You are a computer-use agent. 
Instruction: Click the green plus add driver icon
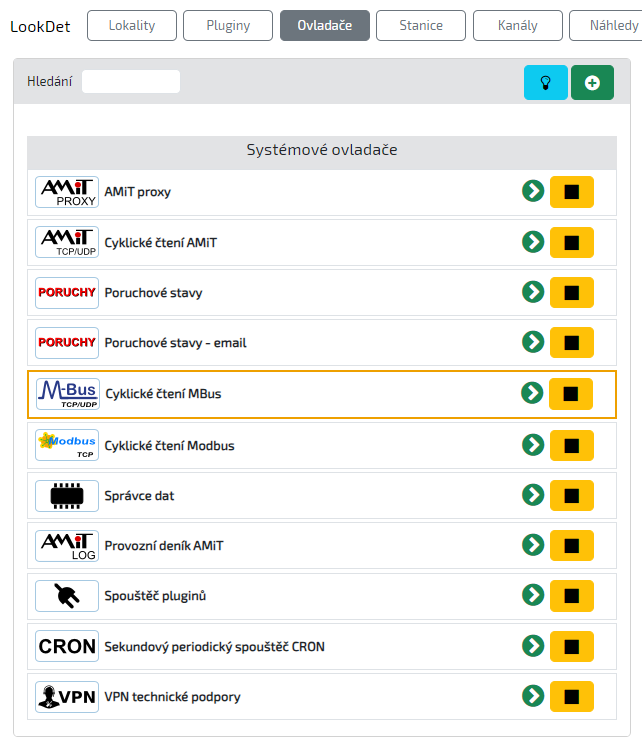tap(592, 83)
